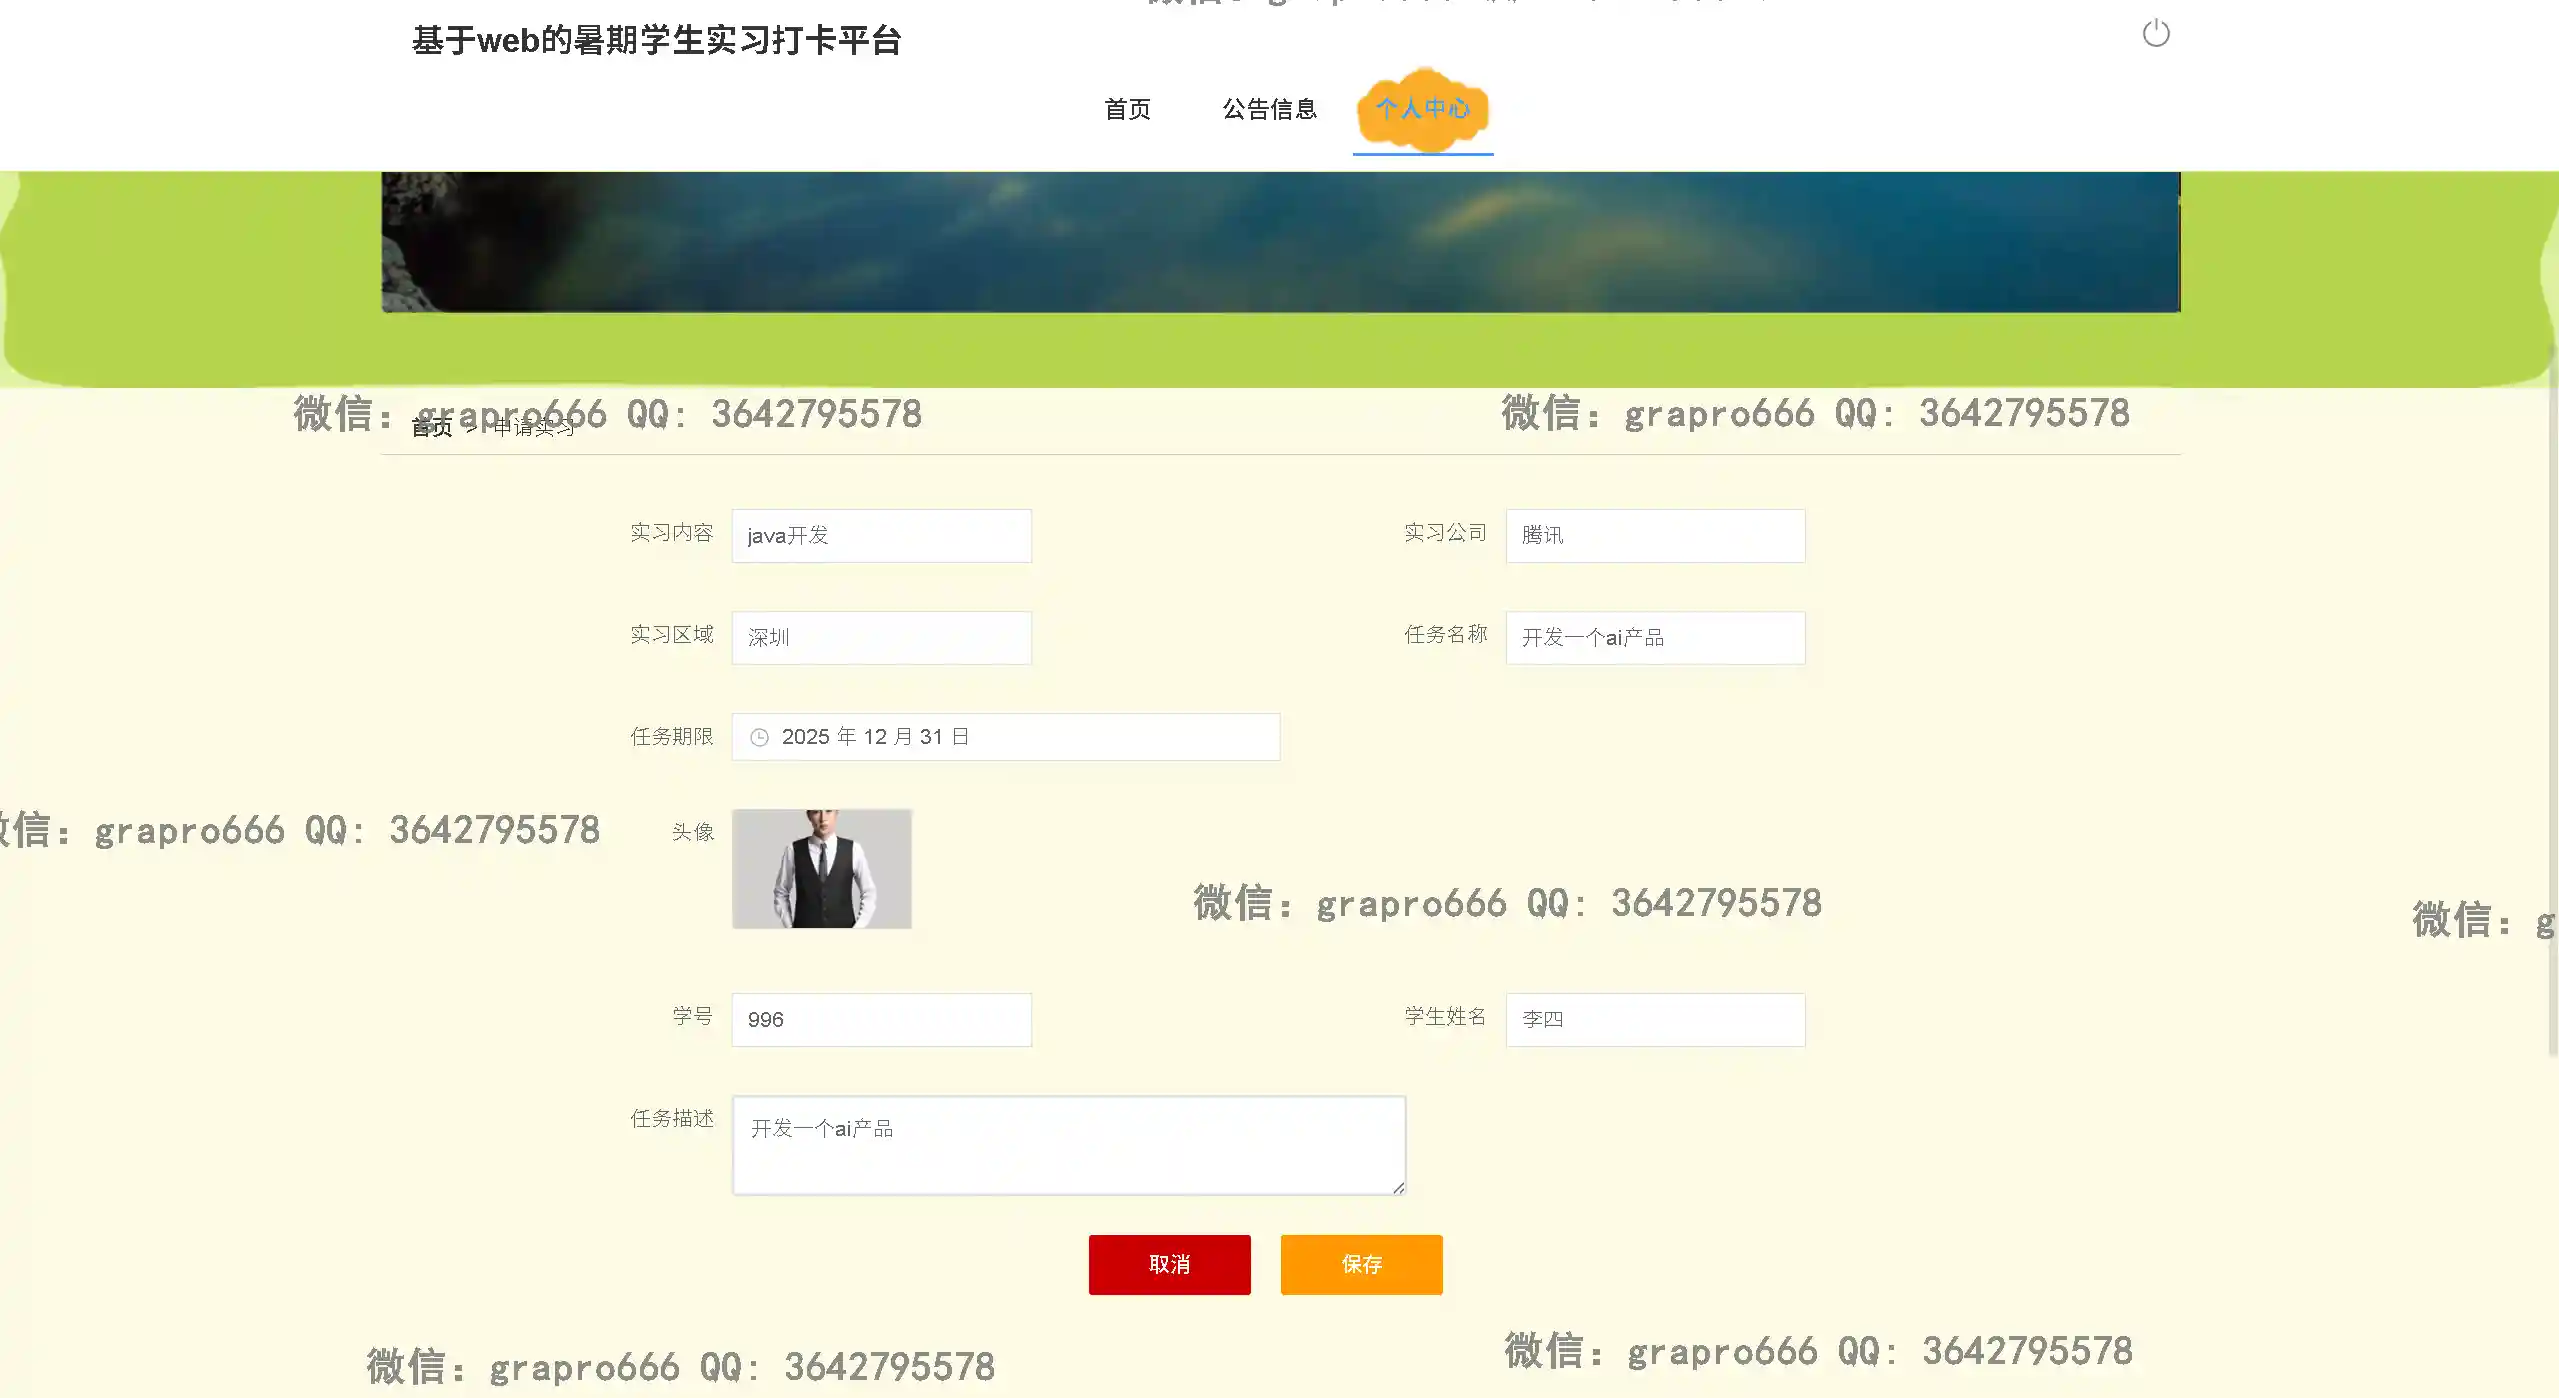Viewport: 2559px width, 1398px height.
Task: Click the clock icon in deadline field
Action: [x=759, y=737]
